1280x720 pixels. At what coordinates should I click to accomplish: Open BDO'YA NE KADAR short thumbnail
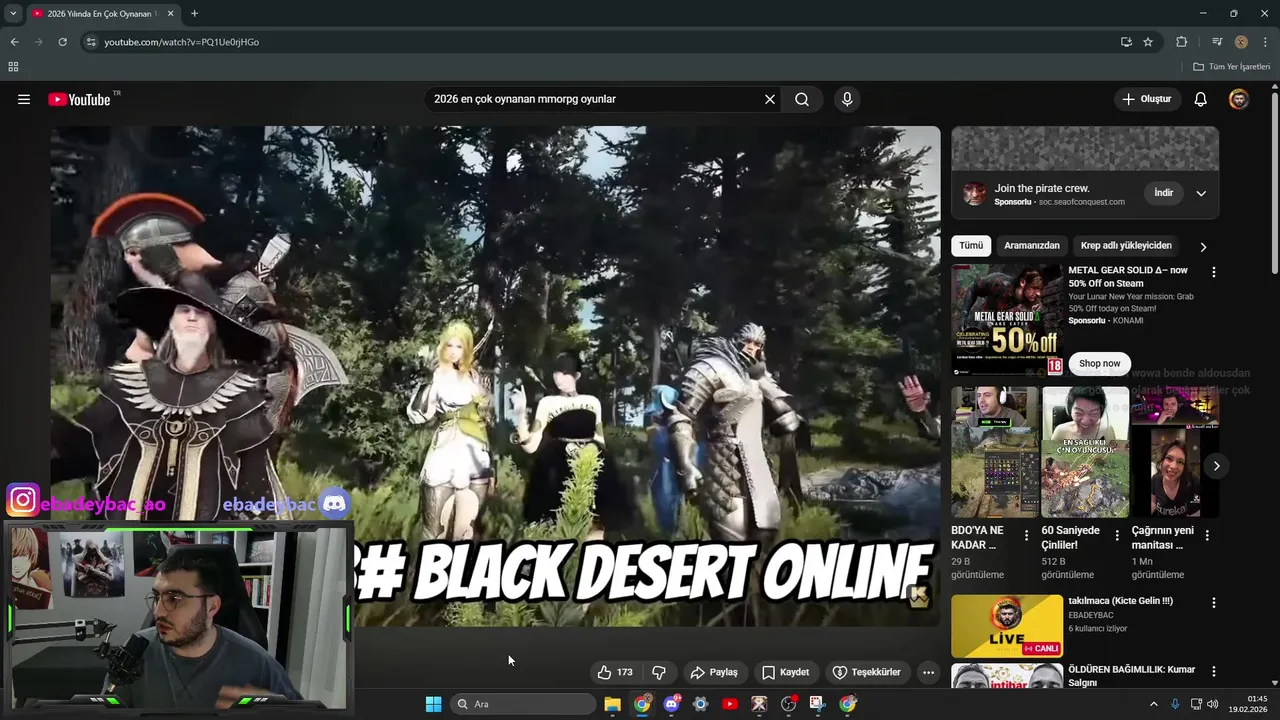(x=995, y=452)
